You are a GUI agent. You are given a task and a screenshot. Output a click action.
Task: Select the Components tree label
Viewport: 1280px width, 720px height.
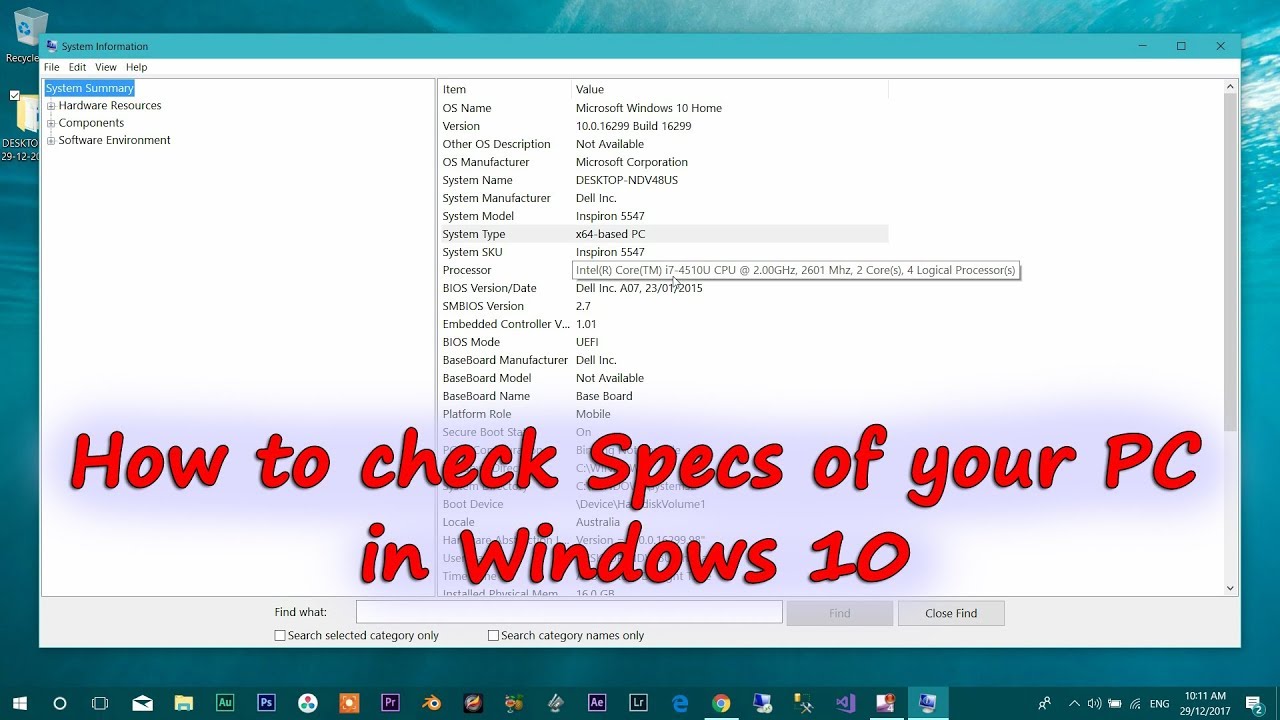[x=91, y=123]
